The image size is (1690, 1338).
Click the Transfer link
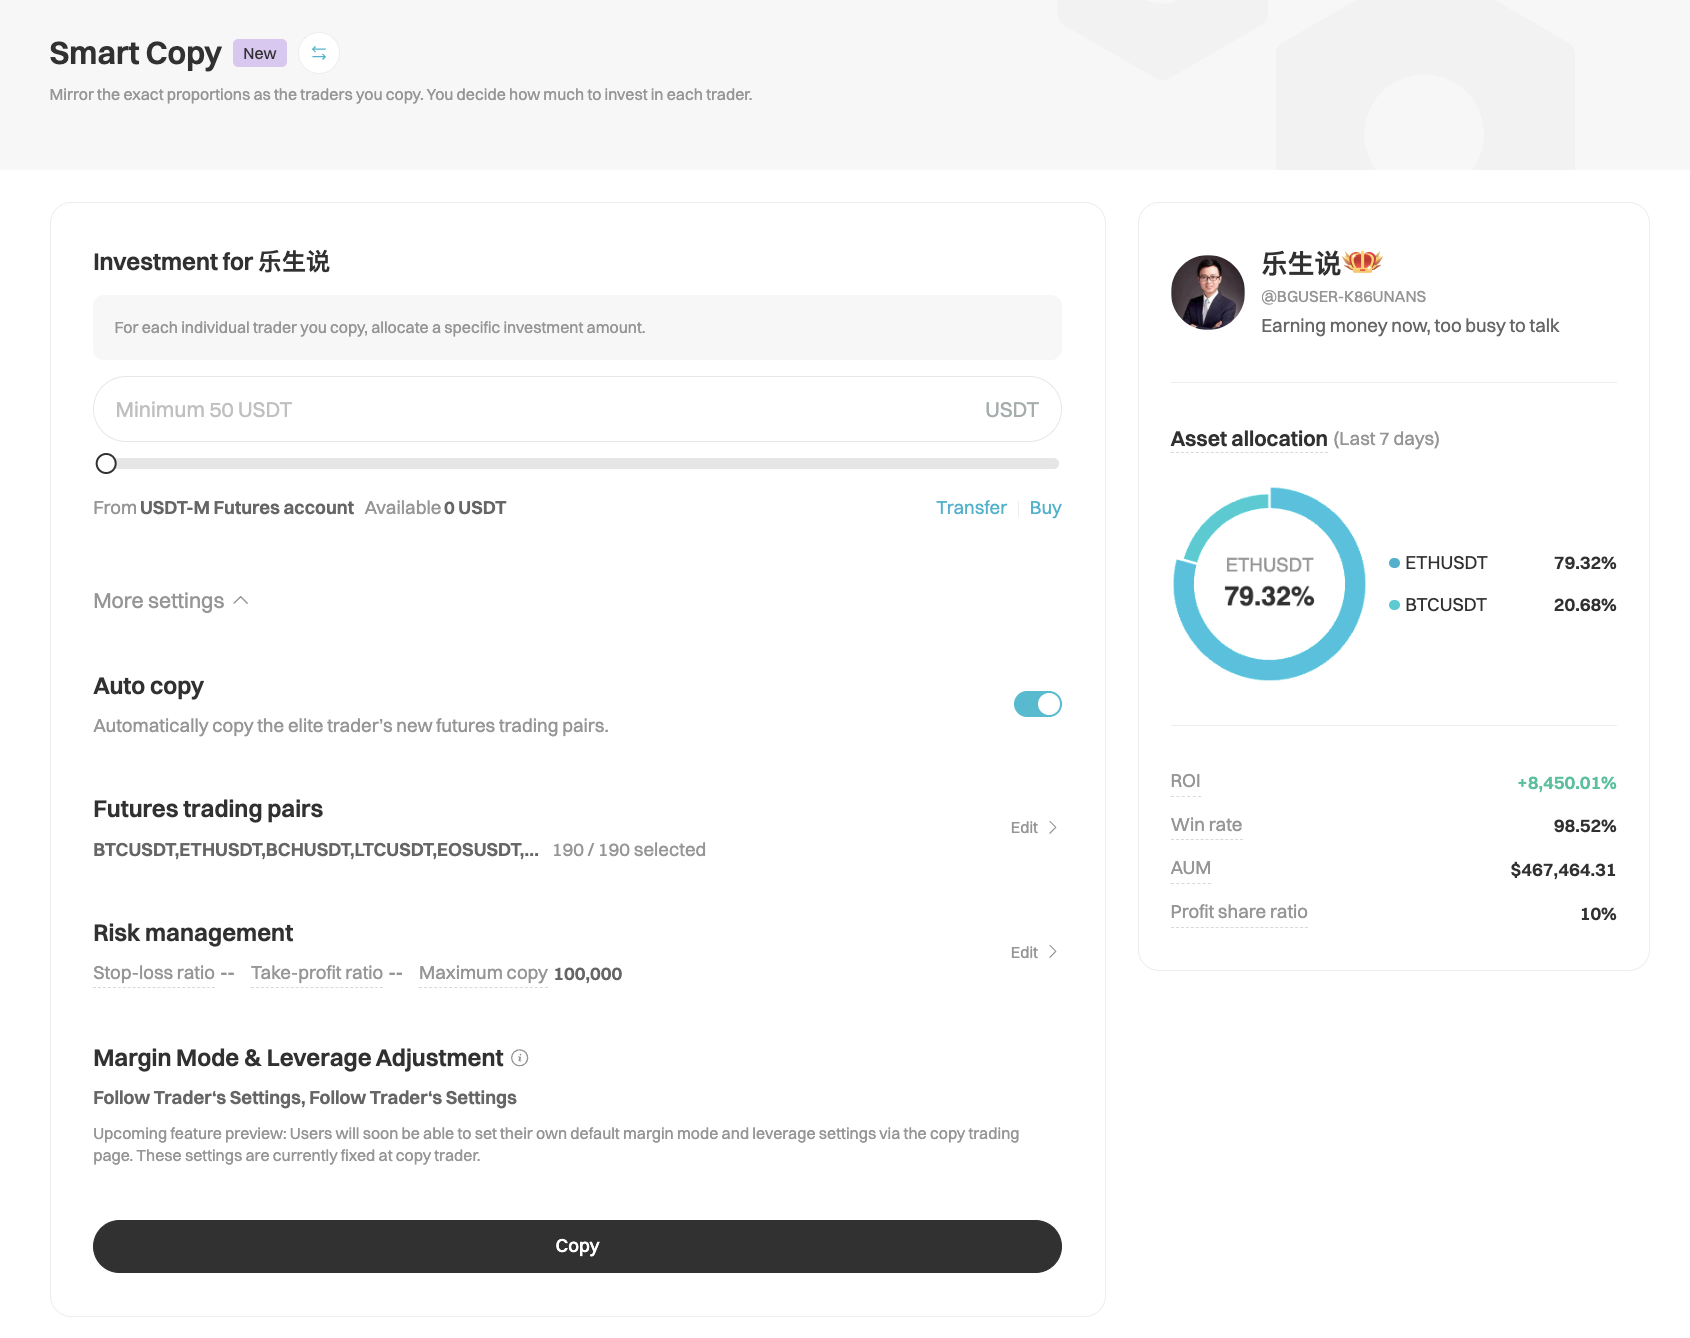pos(970,508)
